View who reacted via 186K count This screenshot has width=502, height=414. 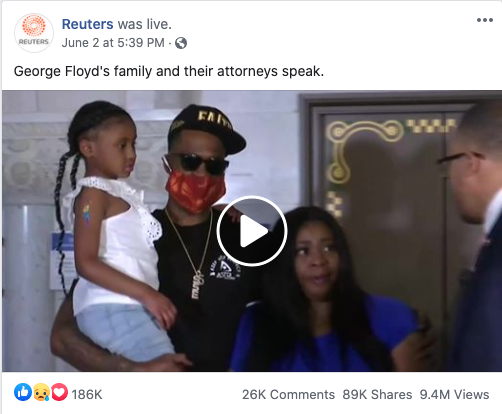pyautogui.click(x=87, y=395)
